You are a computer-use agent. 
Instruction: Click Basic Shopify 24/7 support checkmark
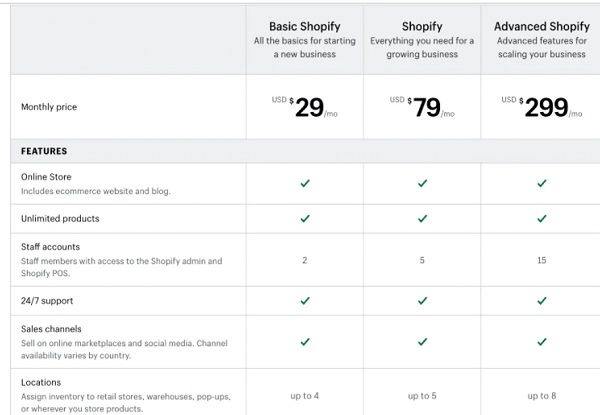click(x=305, y=301)
